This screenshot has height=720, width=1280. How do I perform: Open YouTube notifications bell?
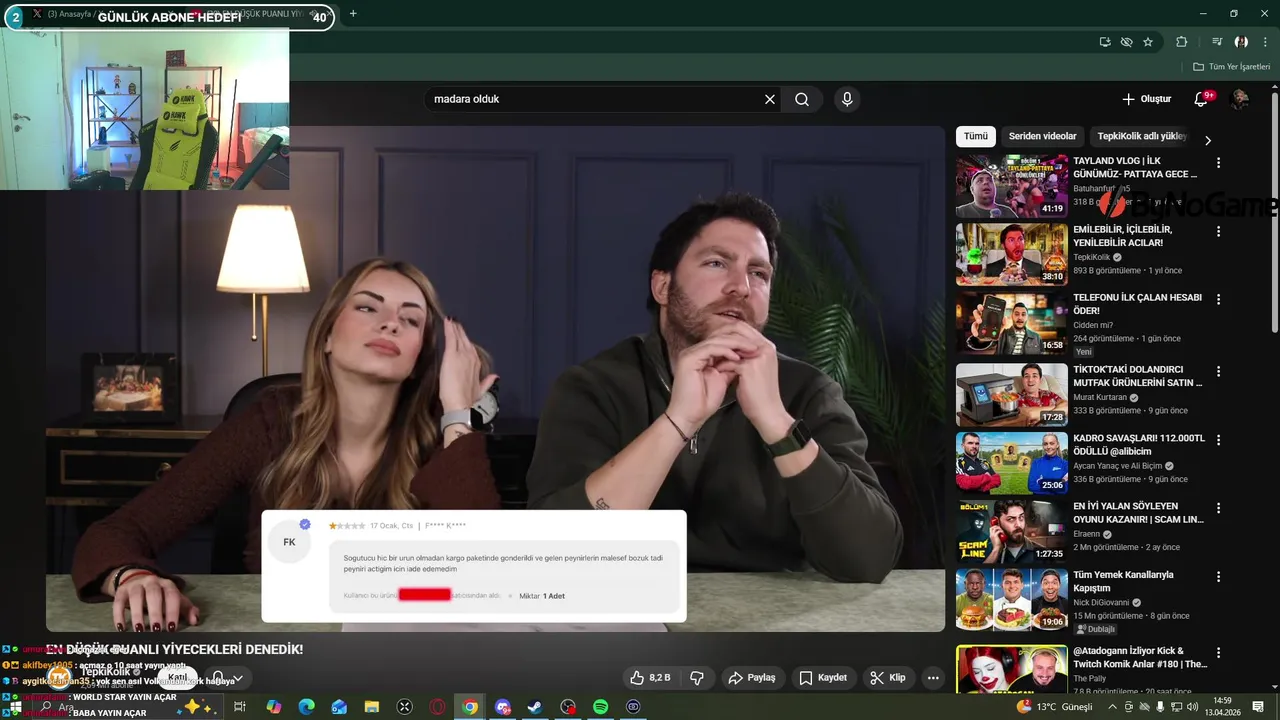pyautogui.click(x=1202, y=99)
